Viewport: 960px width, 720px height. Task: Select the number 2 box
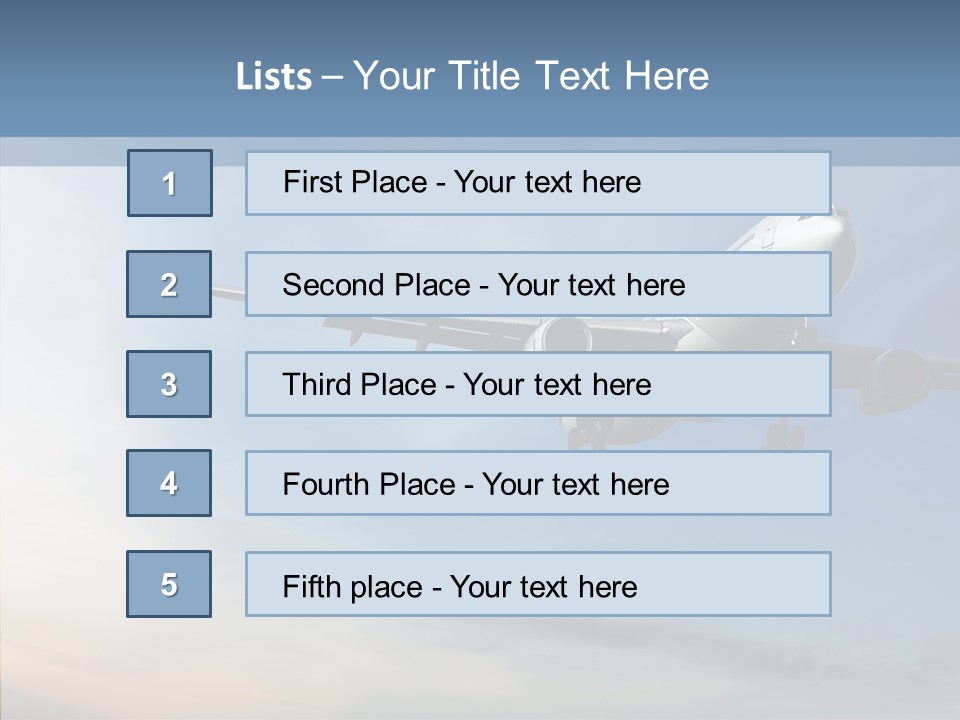click(169, 284)
